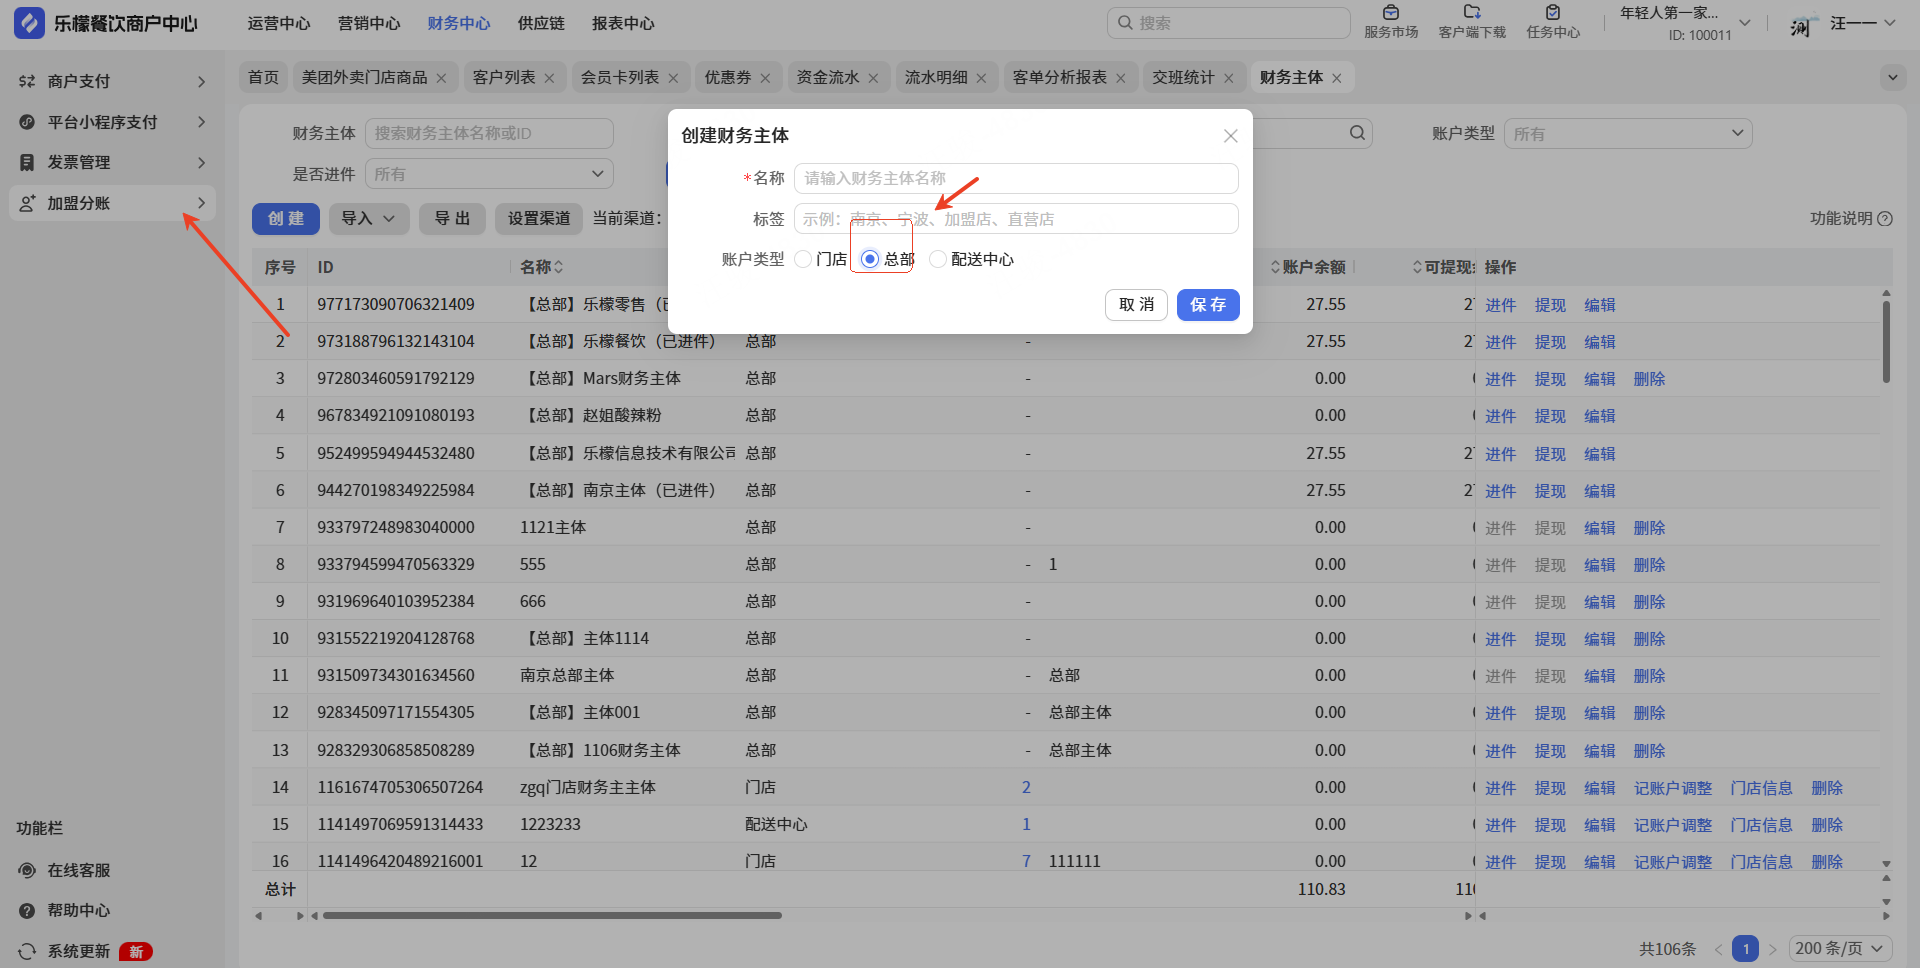
Task: Close the 客单分析报表 tab
Action: 1120,78
